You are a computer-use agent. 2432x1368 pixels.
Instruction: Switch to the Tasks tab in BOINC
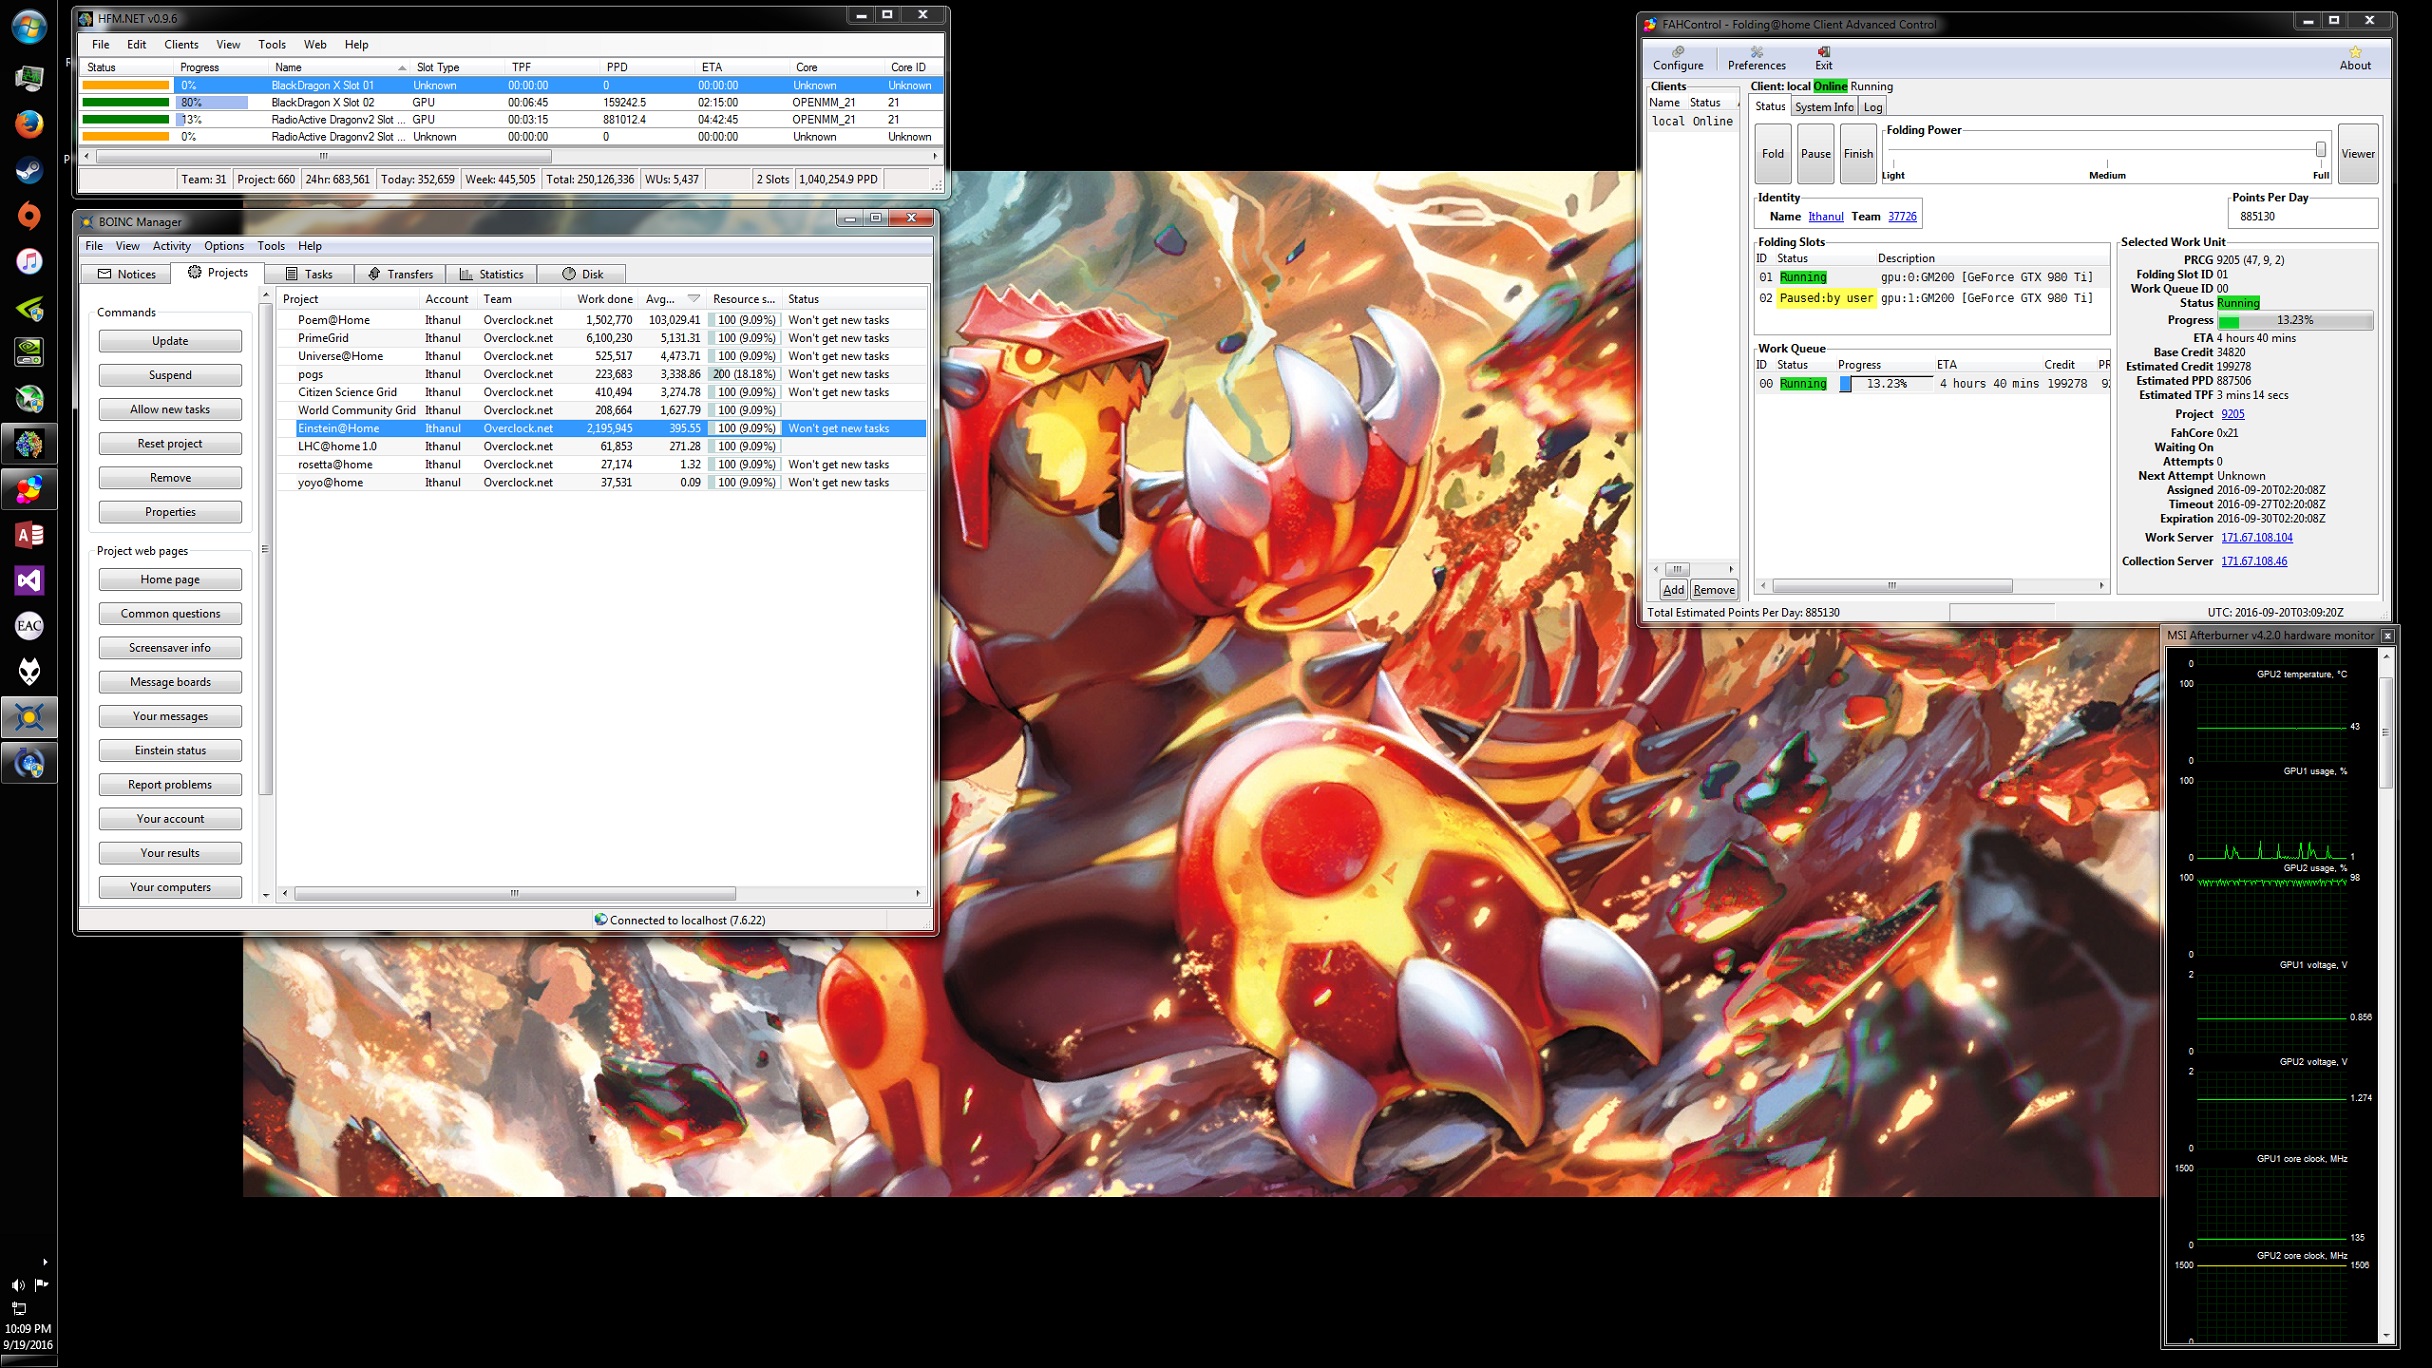point(309,274)
